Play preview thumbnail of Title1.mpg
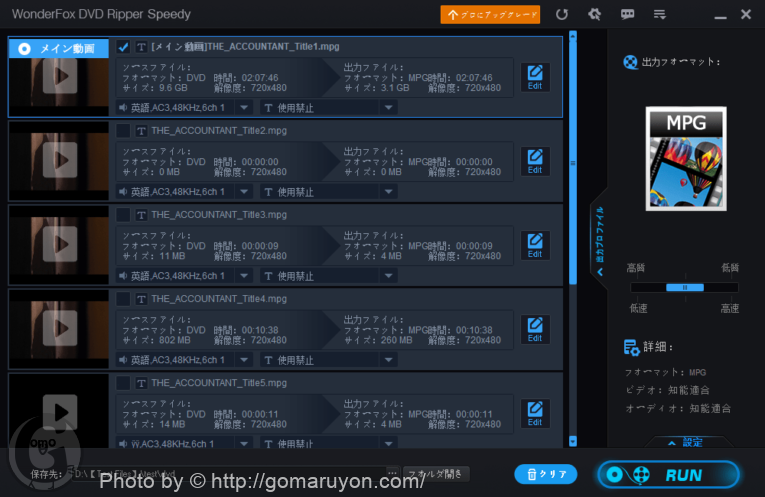Image resolution: width=765 pixels, height=497 pixels. (60, 76)
